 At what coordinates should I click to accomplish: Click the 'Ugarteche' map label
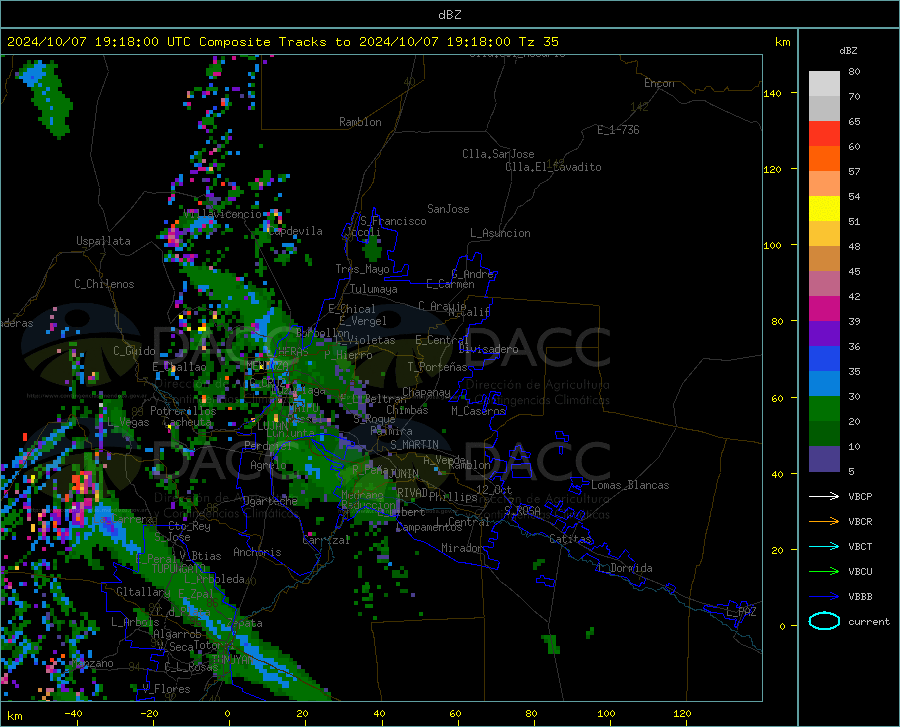tap(270, 501)
